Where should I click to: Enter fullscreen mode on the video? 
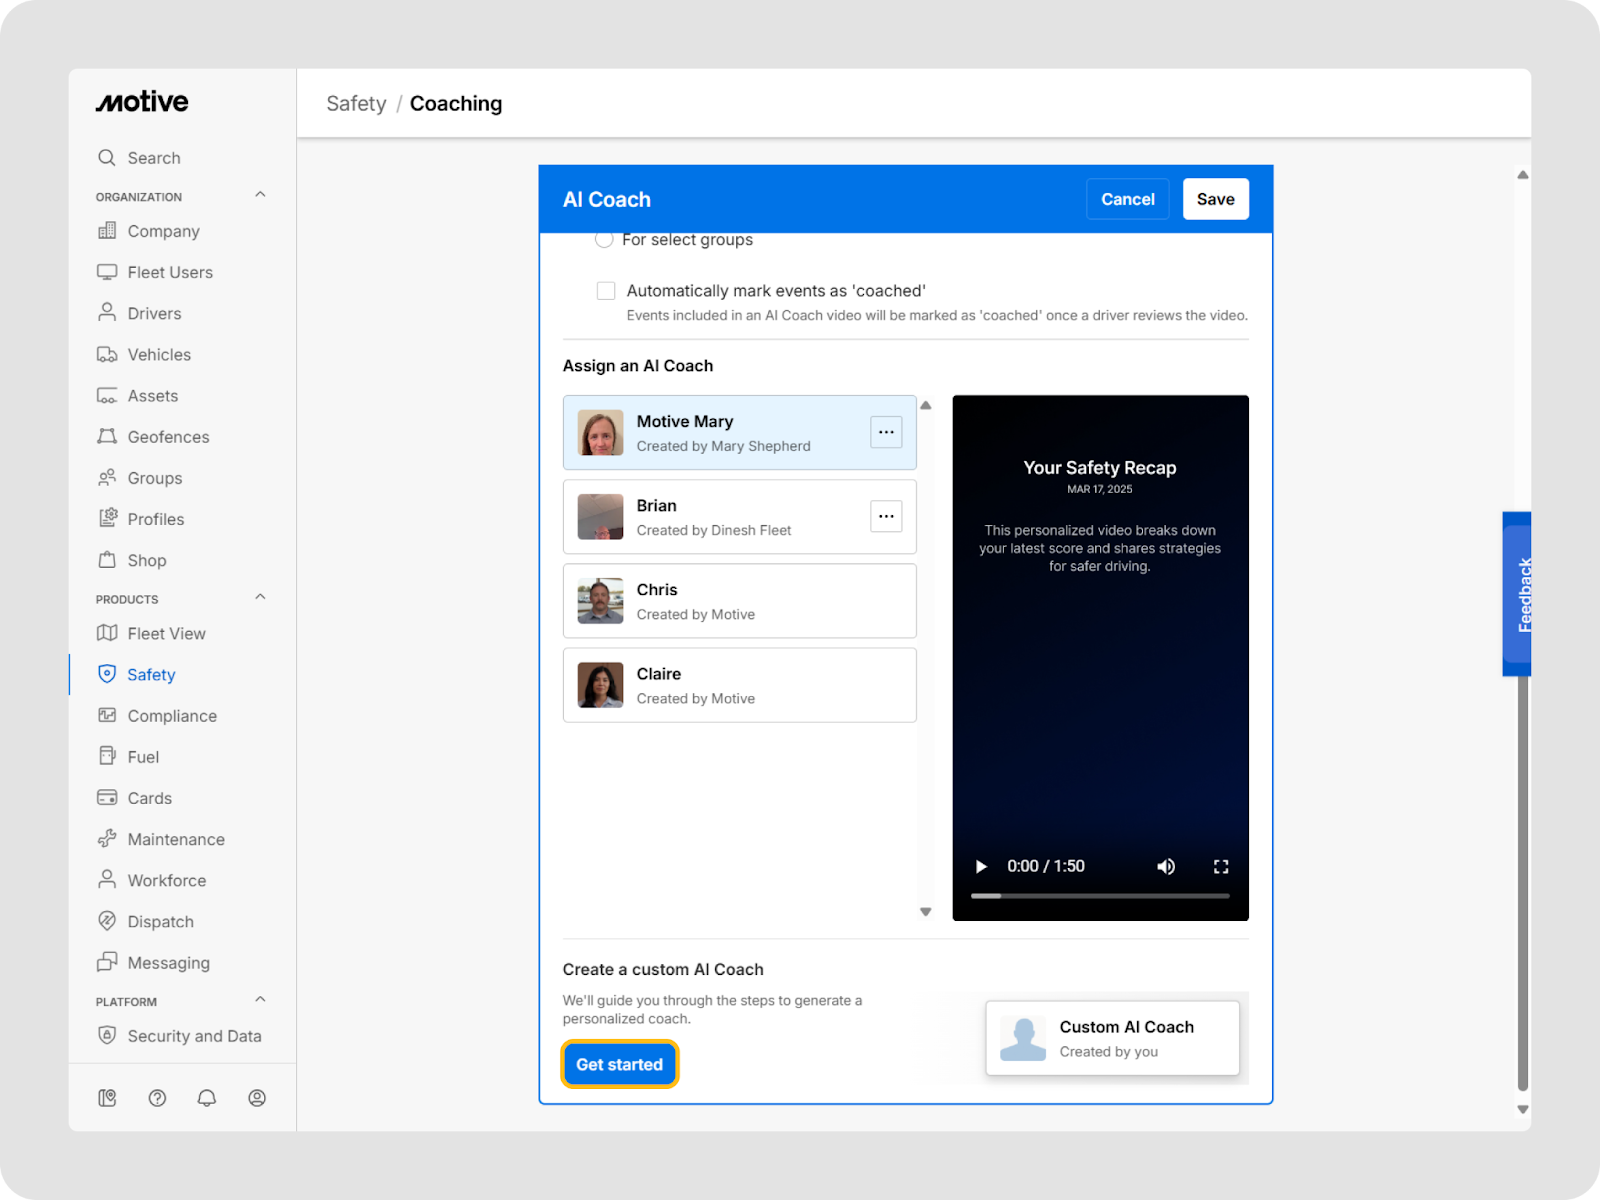(x=1221, y=867)
